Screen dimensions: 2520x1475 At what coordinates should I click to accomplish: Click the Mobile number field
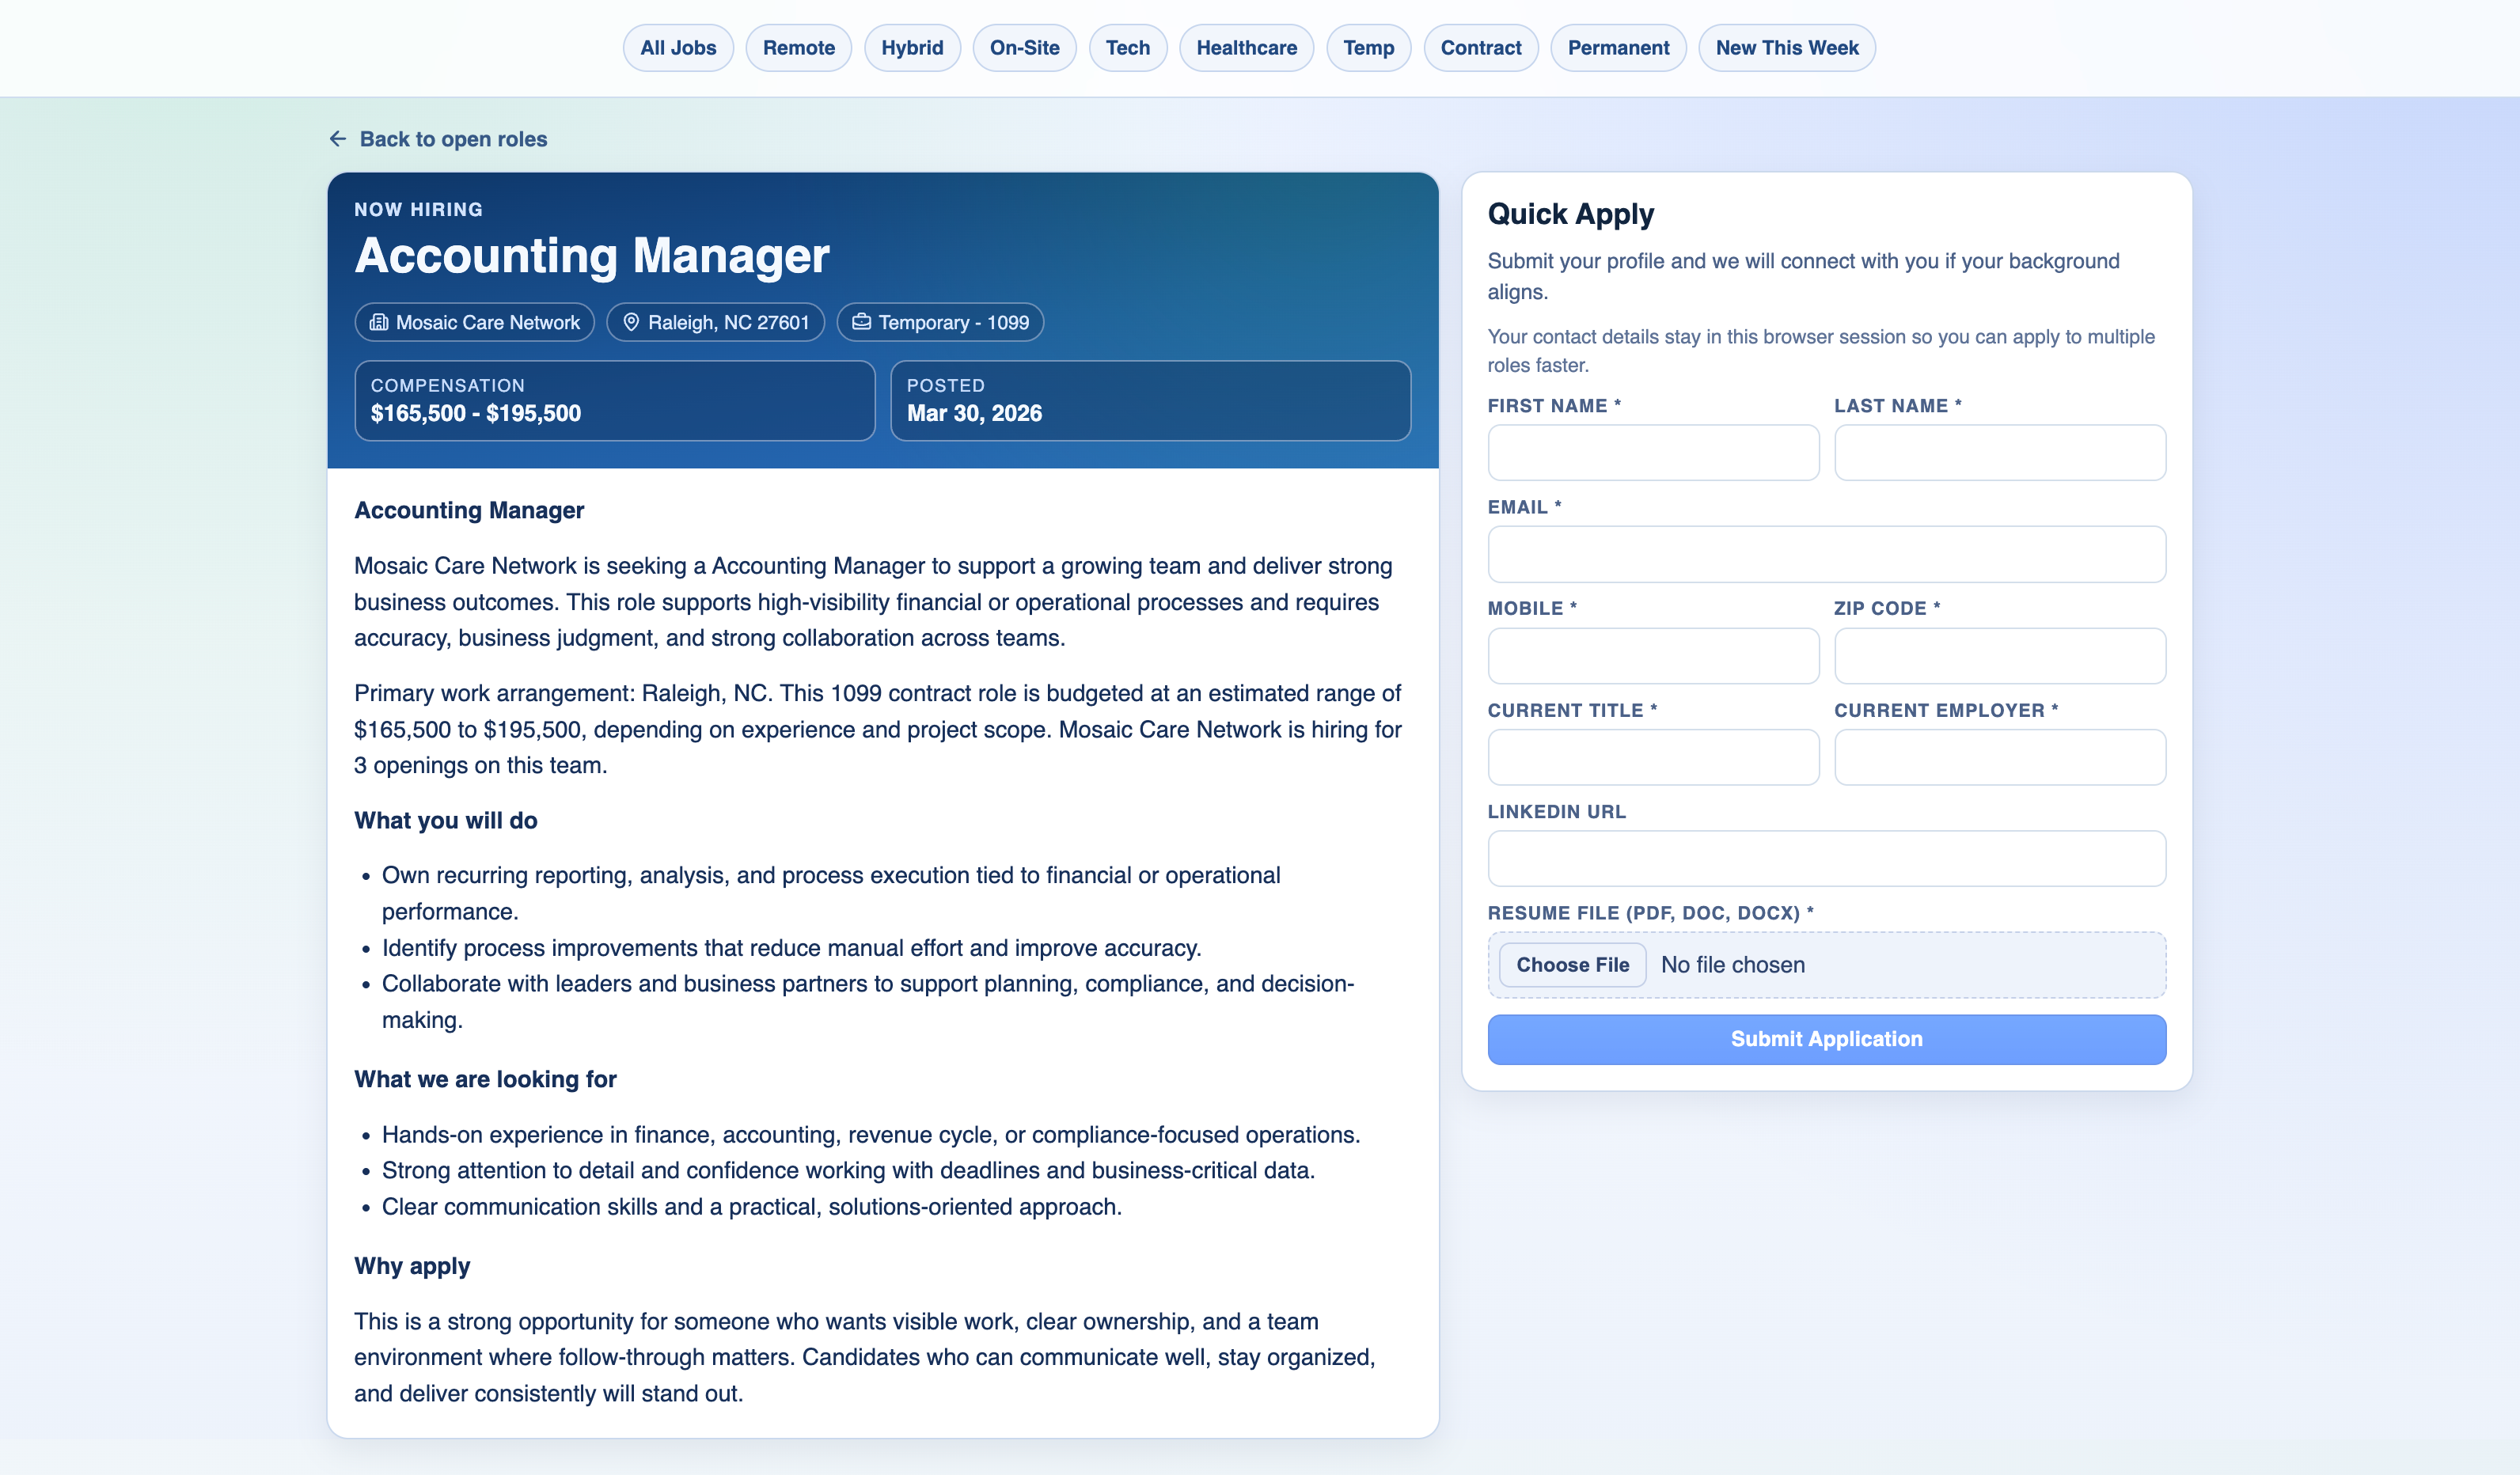click(x=1653, y=656)
